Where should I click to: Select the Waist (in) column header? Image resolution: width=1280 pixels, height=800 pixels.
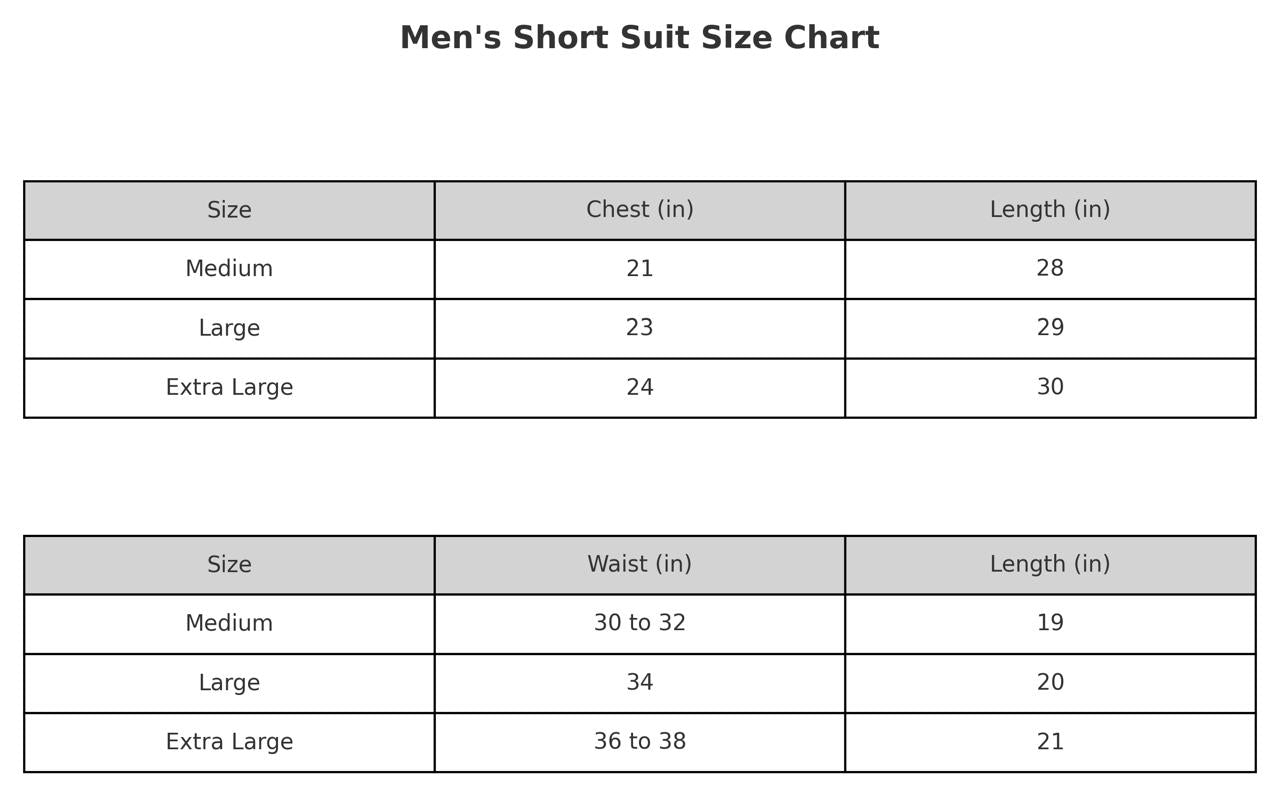pyautogui.click(x=639, y=564)
